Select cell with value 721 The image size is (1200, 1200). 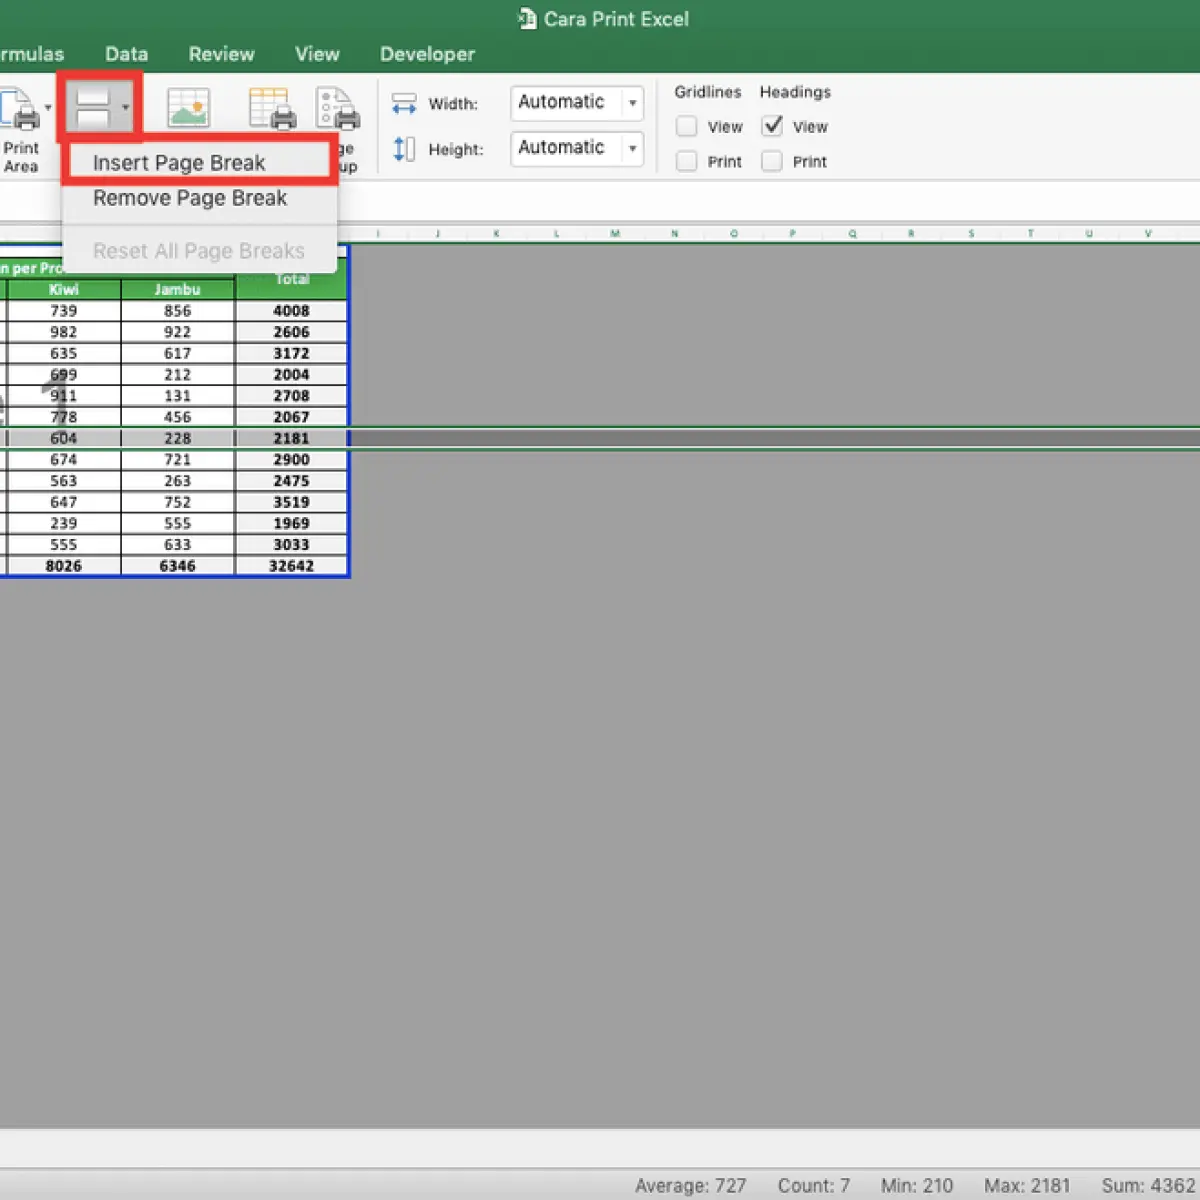pos(178,459)
